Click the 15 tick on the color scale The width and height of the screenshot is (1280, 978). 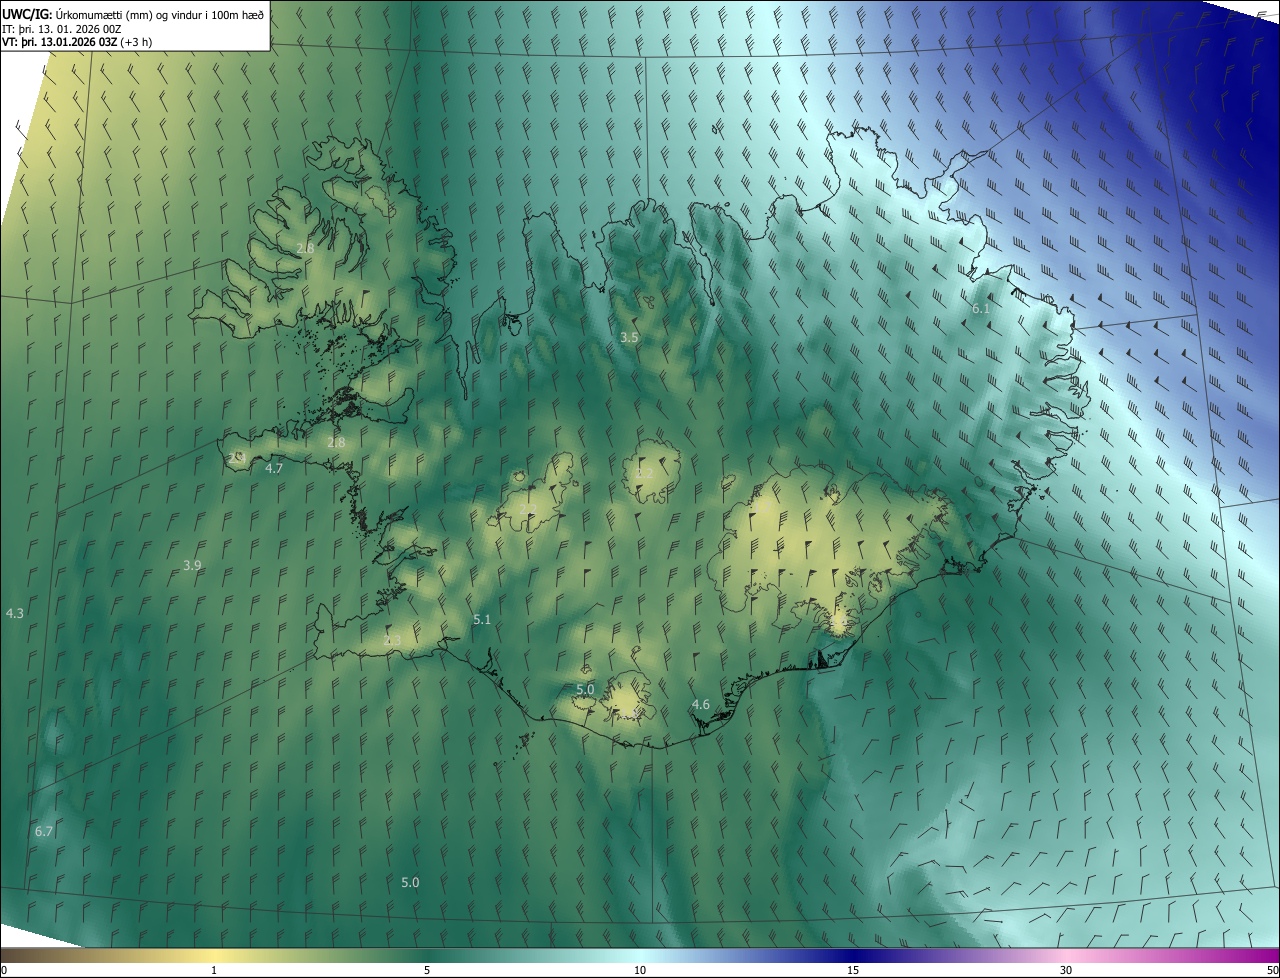pos(853,970)
